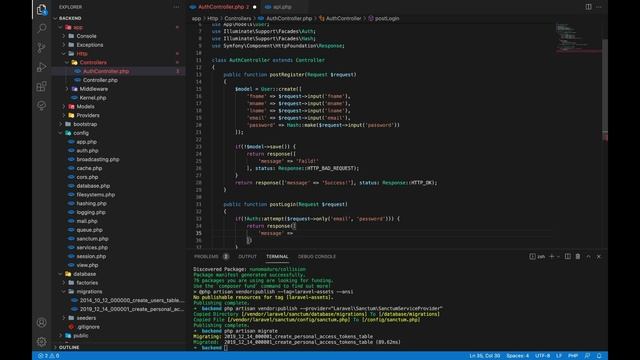
Task: Open create_users_table migration file
Action: tap(131, 300)
